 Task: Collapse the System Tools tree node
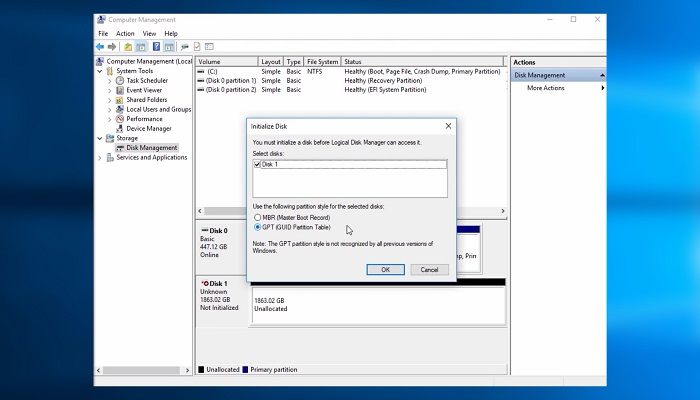[x=101, y=71]
